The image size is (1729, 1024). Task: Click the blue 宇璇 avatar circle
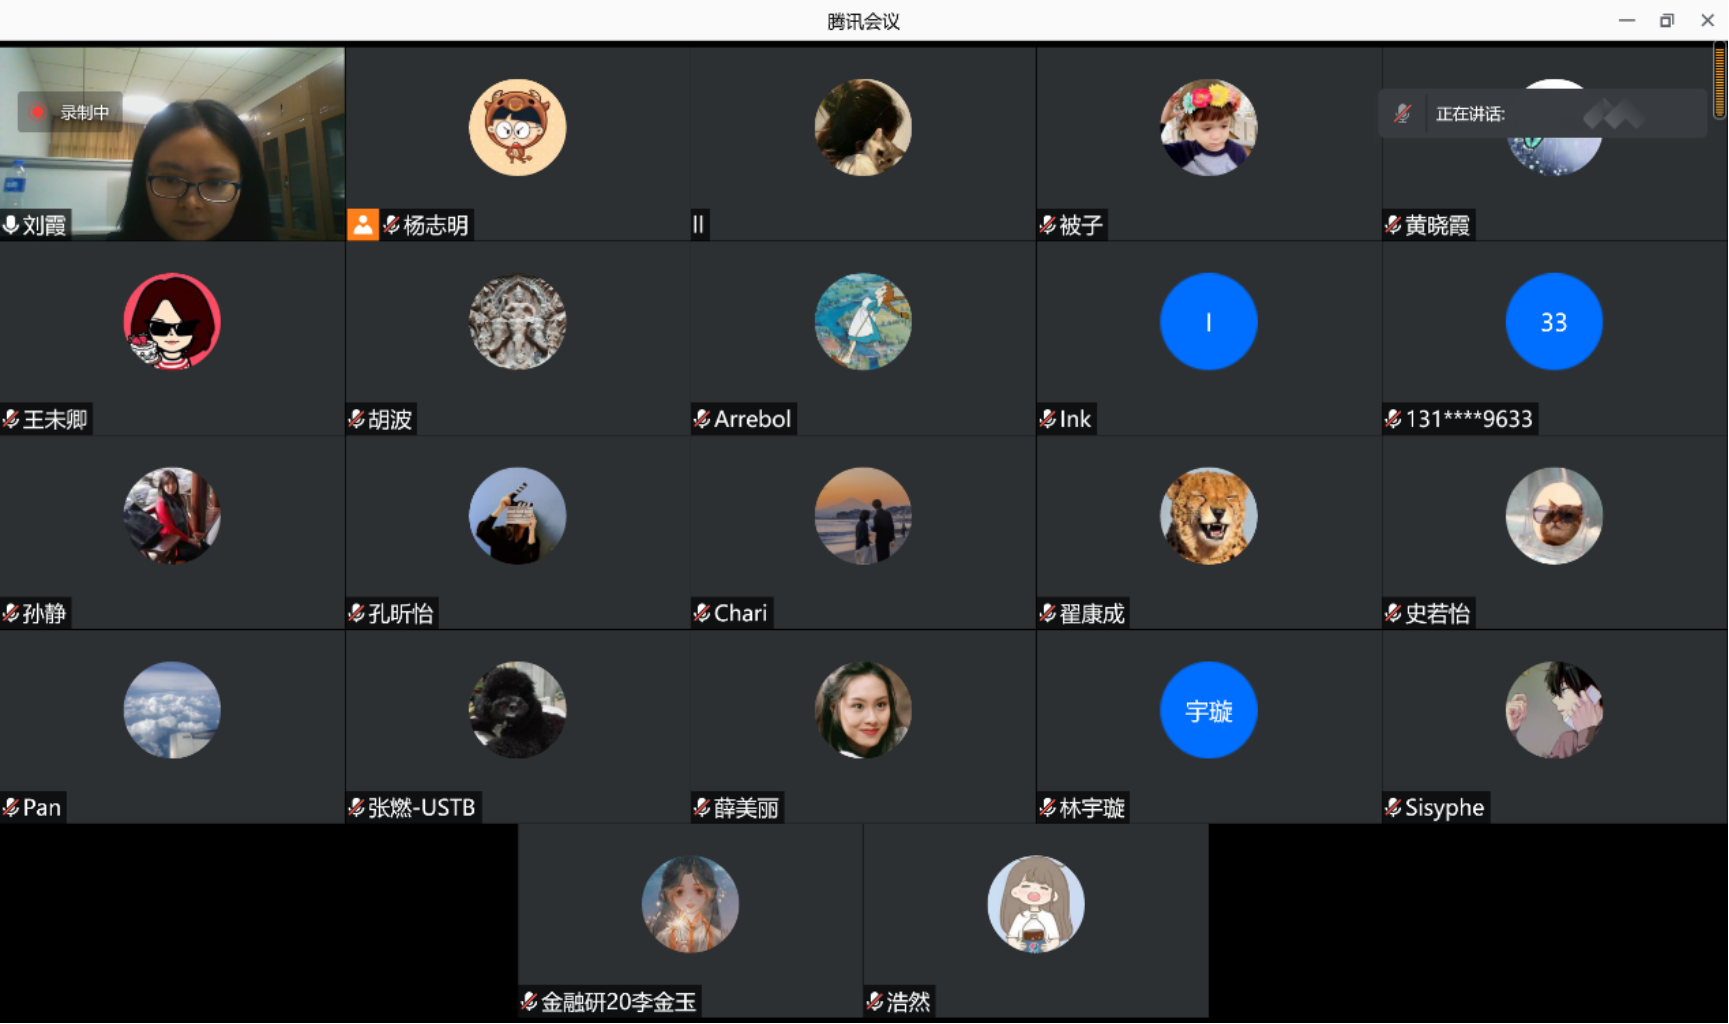tap(1209, 710)
